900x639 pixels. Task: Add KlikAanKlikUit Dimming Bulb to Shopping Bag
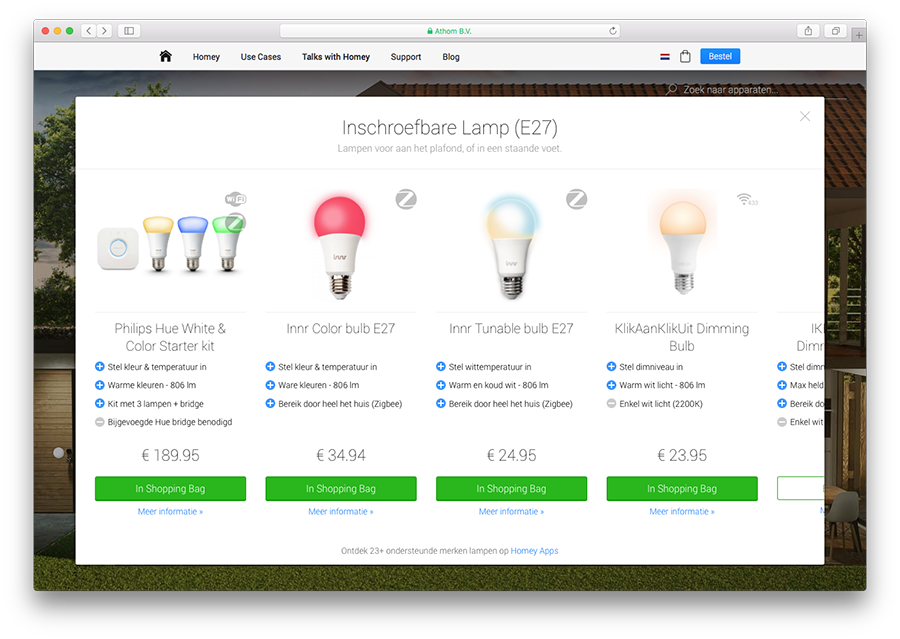(x=682, y=489)
